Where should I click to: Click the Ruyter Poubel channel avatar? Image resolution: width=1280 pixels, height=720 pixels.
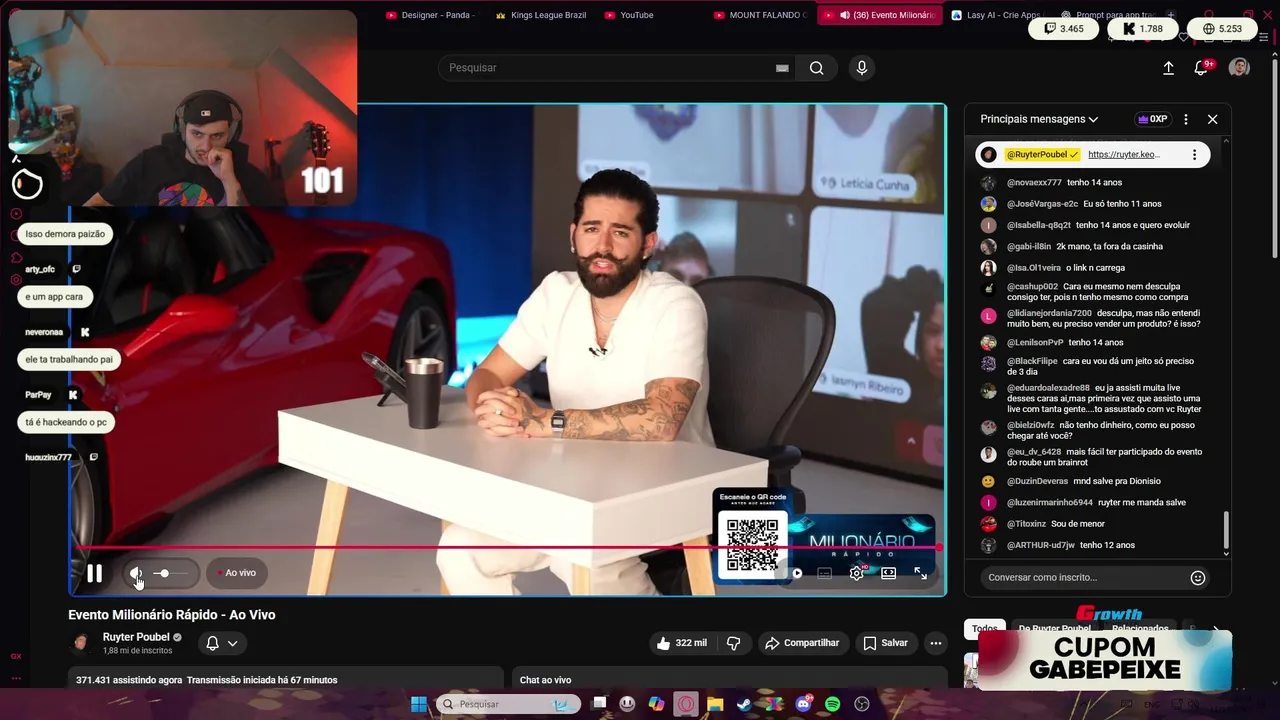pyautogui.click(x=81, y=643)
